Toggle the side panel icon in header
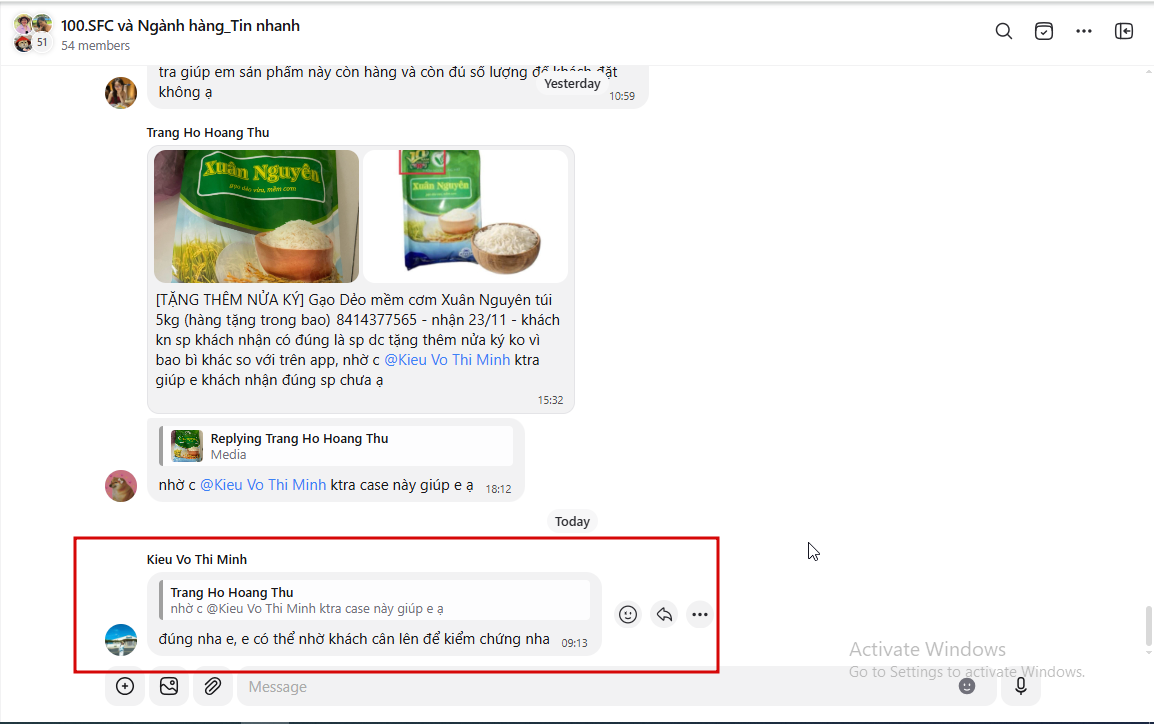1154x724 pixels. click(x=1124, y=31)
